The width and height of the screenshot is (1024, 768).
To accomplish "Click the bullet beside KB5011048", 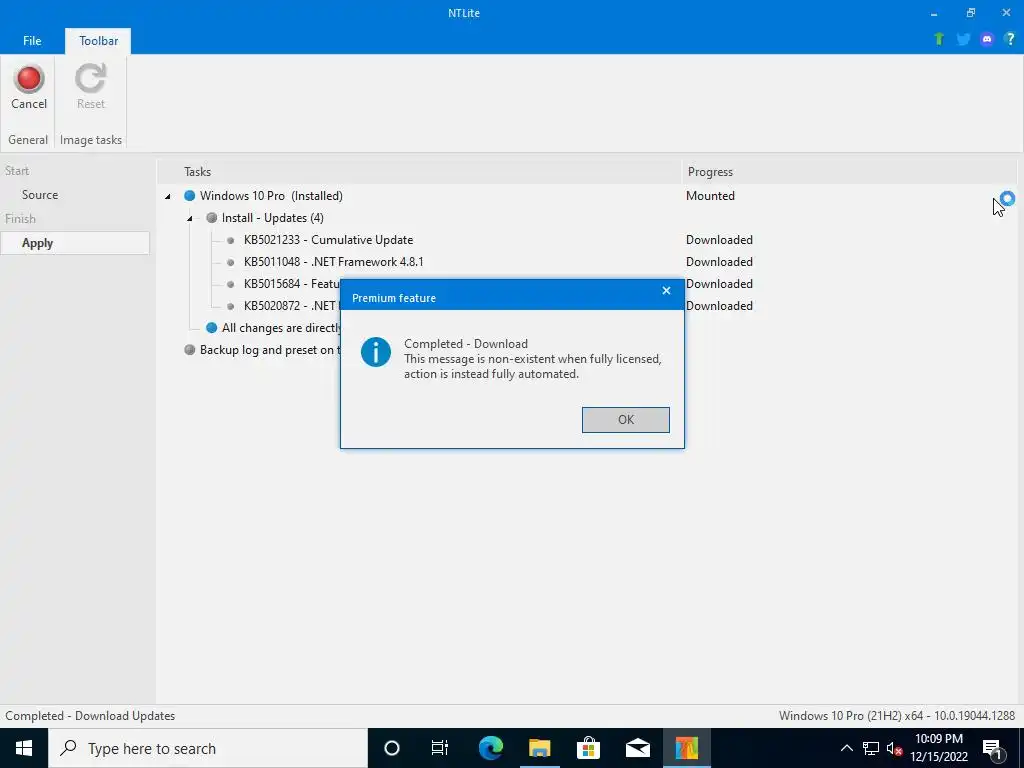I will (230, 262).
